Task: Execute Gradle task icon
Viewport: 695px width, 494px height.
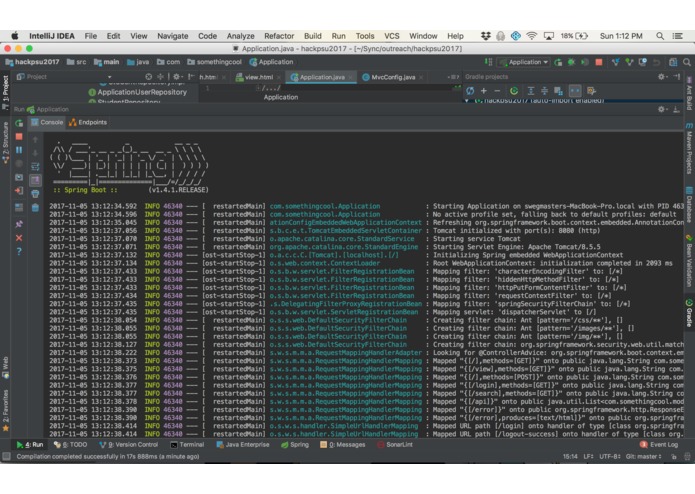Action: pos(514,91)
